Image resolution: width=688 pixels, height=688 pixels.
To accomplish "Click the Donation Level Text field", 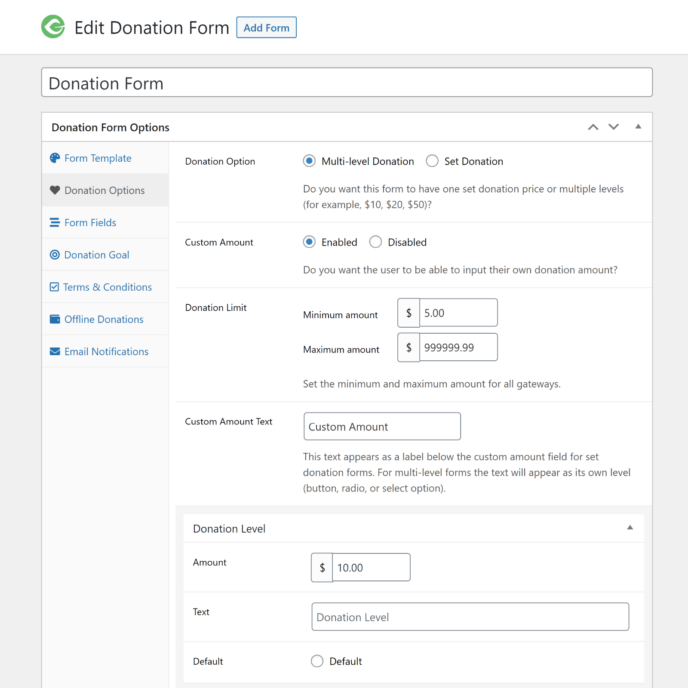I will coord(470,617).
